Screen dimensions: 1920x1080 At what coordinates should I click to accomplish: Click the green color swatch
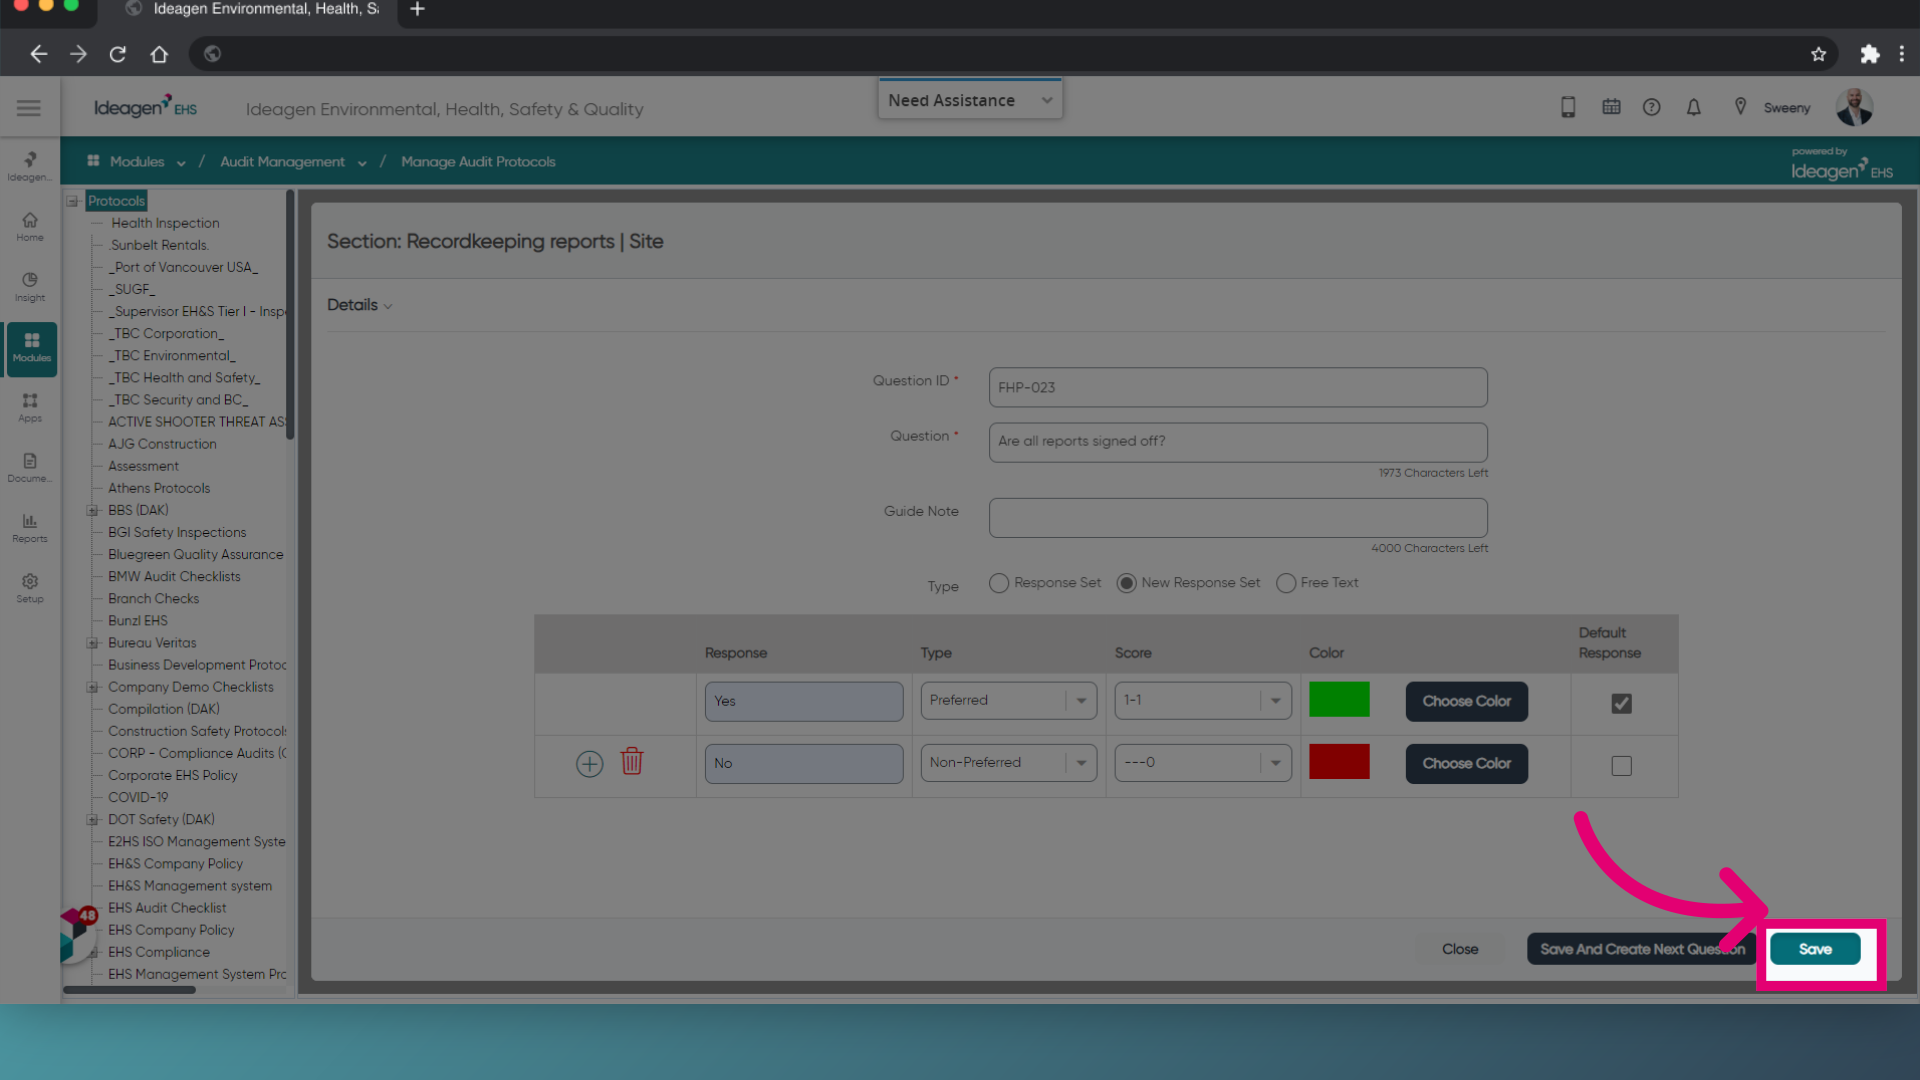point(1339,699)
